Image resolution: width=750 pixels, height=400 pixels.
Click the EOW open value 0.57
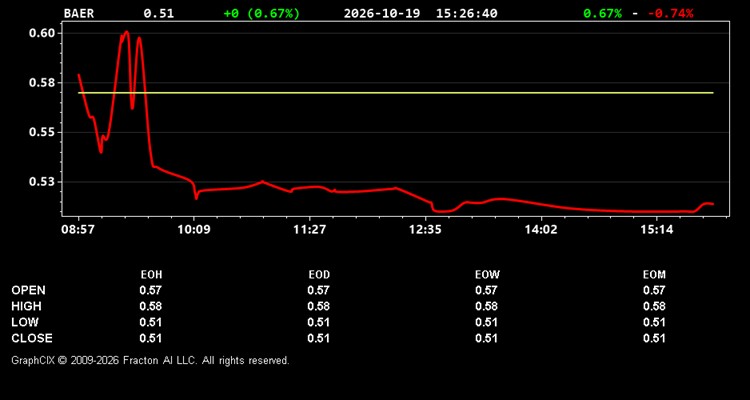pyautogui.click(x=486, y=290)
